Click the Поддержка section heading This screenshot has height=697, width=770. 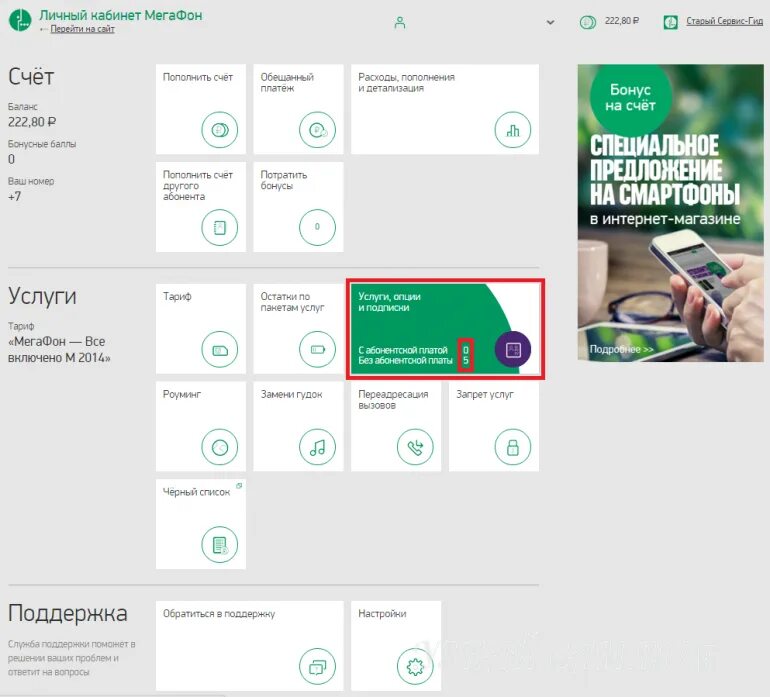68,613
